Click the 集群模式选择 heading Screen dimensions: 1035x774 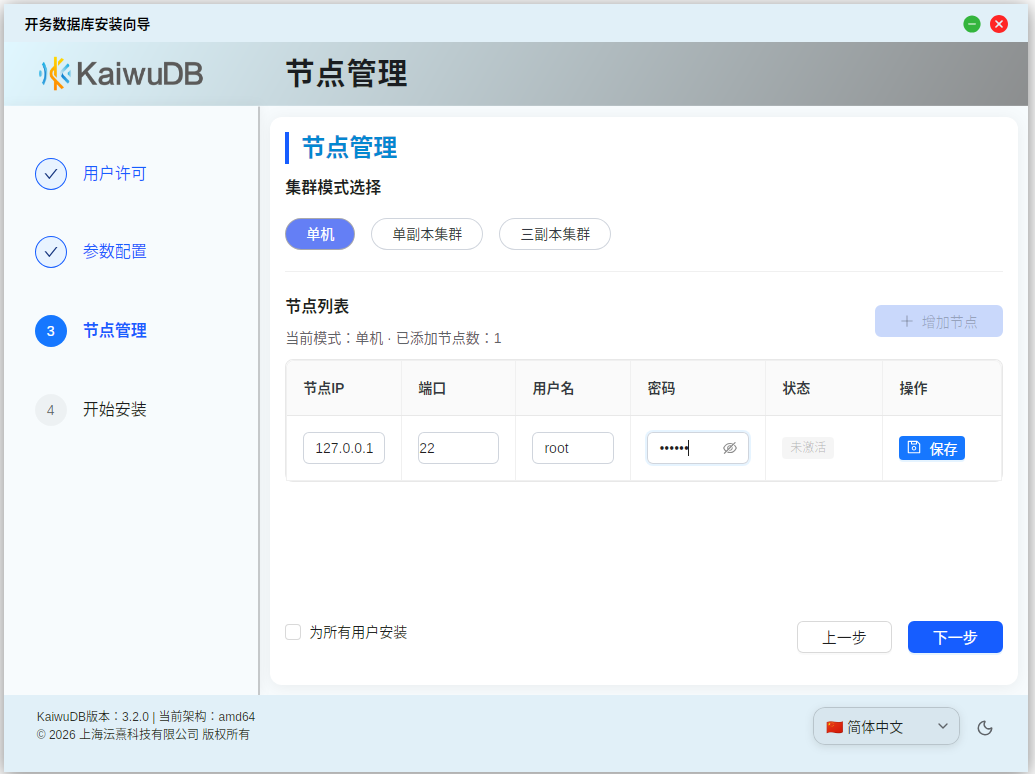(x=333, y=187)
